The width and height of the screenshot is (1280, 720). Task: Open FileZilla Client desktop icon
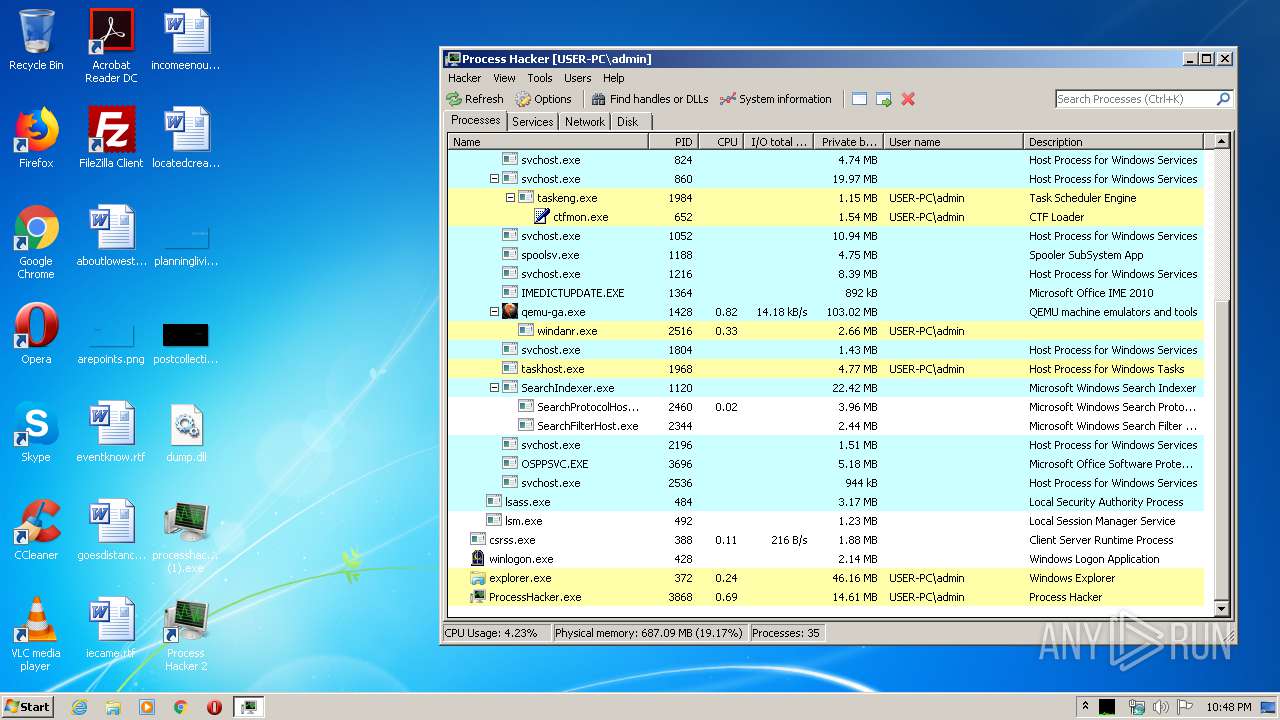coord(111,138)
